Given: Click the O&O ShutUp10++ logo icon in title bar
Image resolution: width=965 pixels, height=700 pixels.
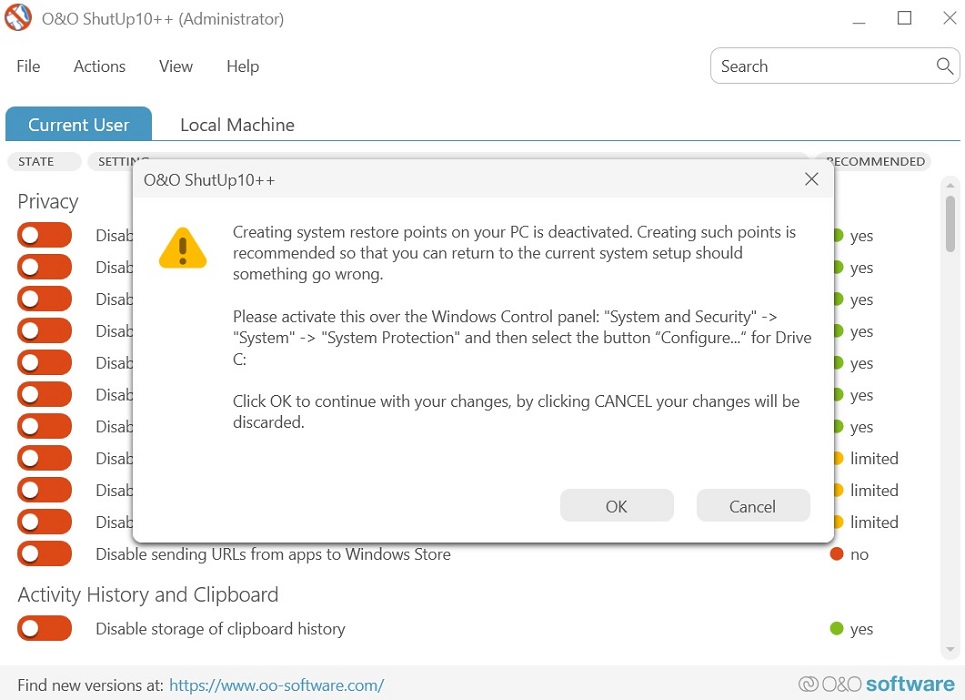Looking at the screenshot, I should [x=17, y=17].
